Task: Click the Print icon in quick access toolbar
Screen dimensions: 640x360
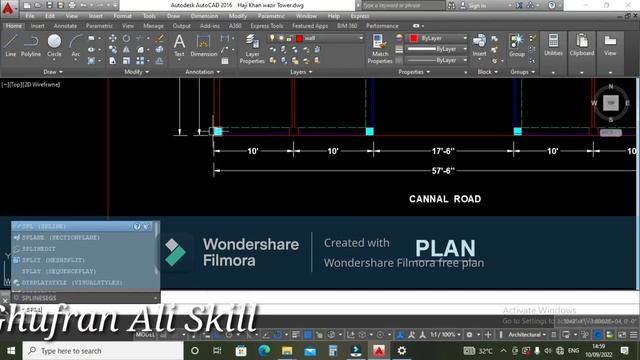Action: point(72,5)
